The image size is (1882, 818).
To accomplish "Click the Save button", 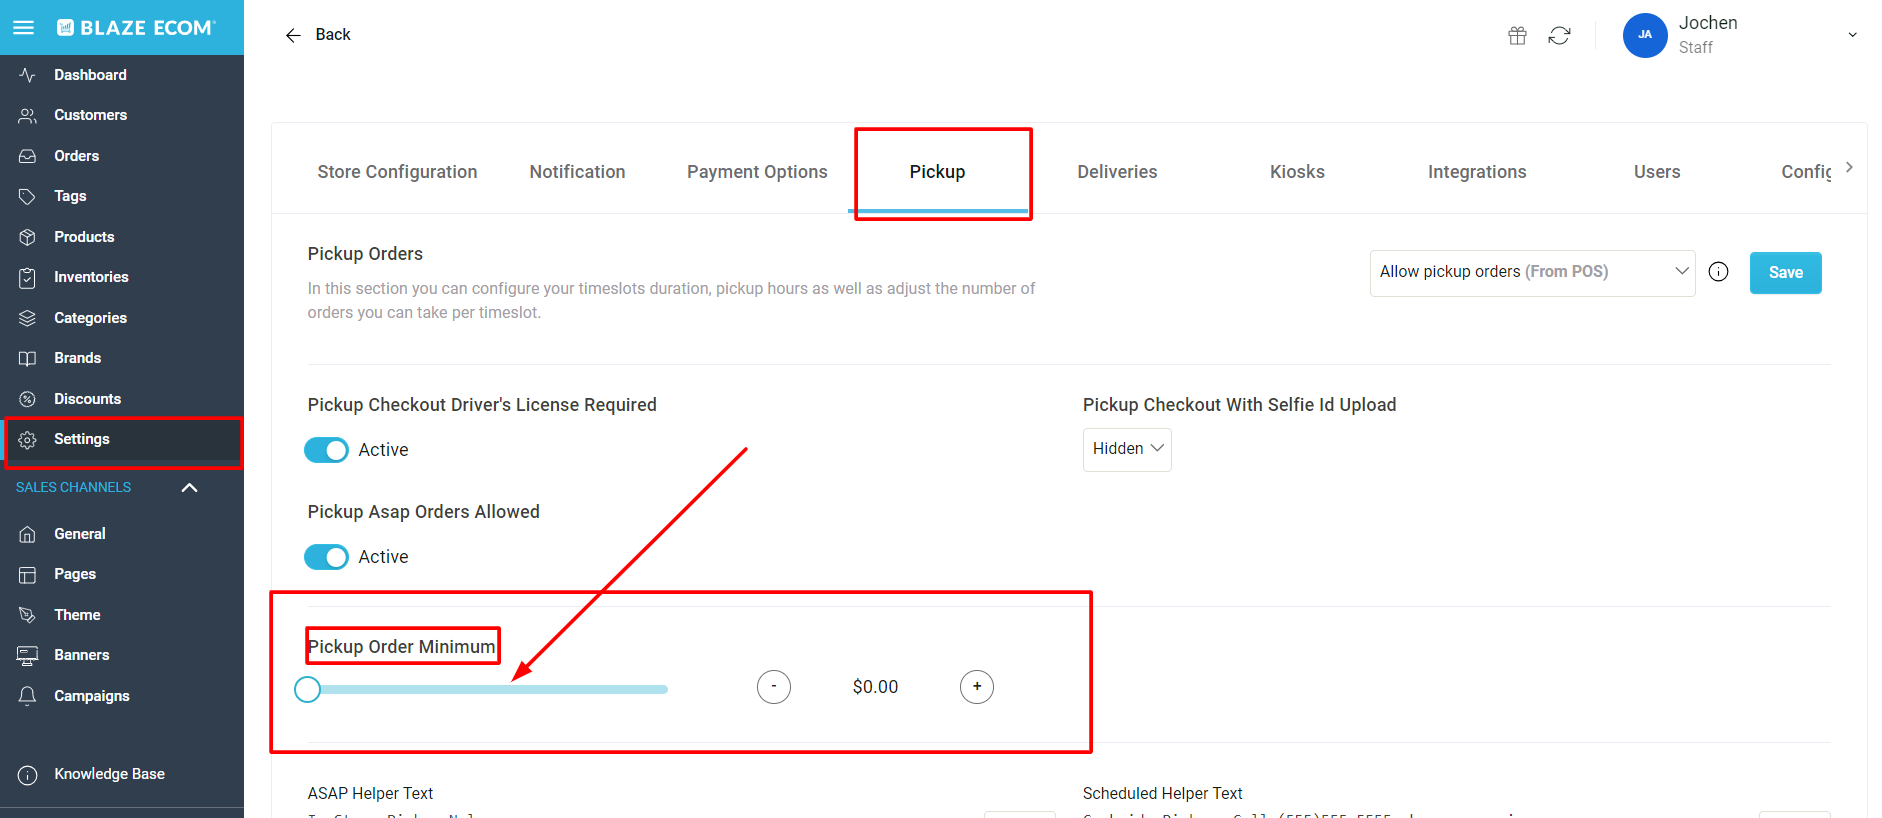I will coord(1785,272).
